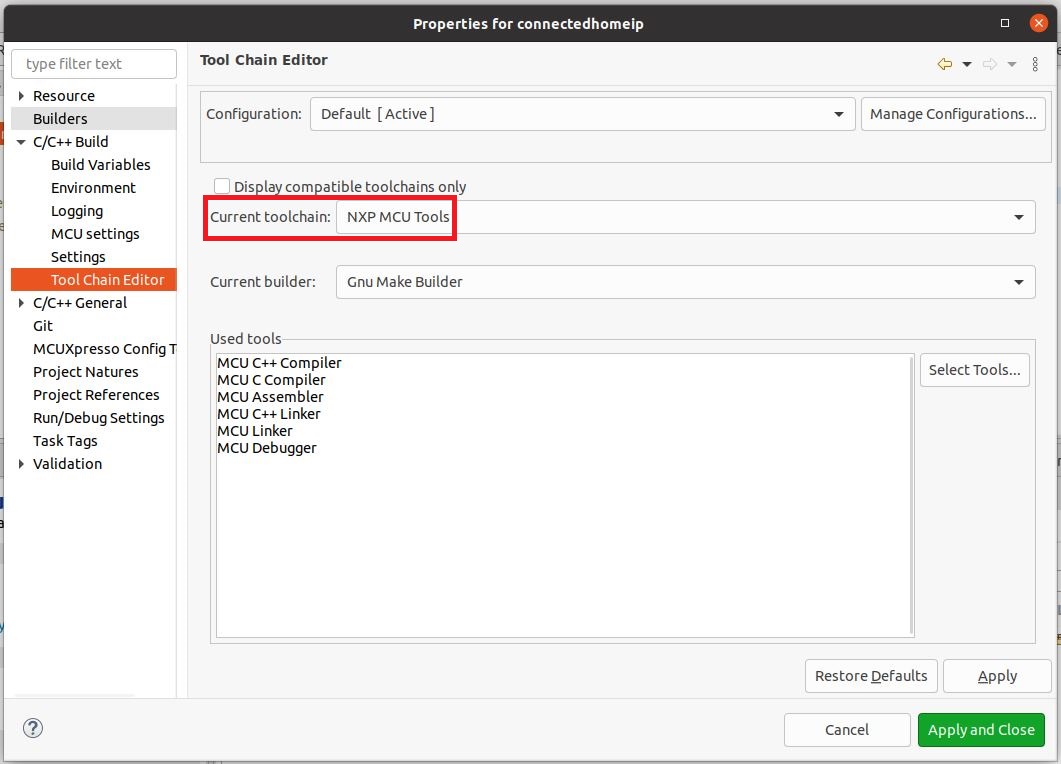Click the Cancel button
Screen dimensions: 1061x764
click(846, 729)
